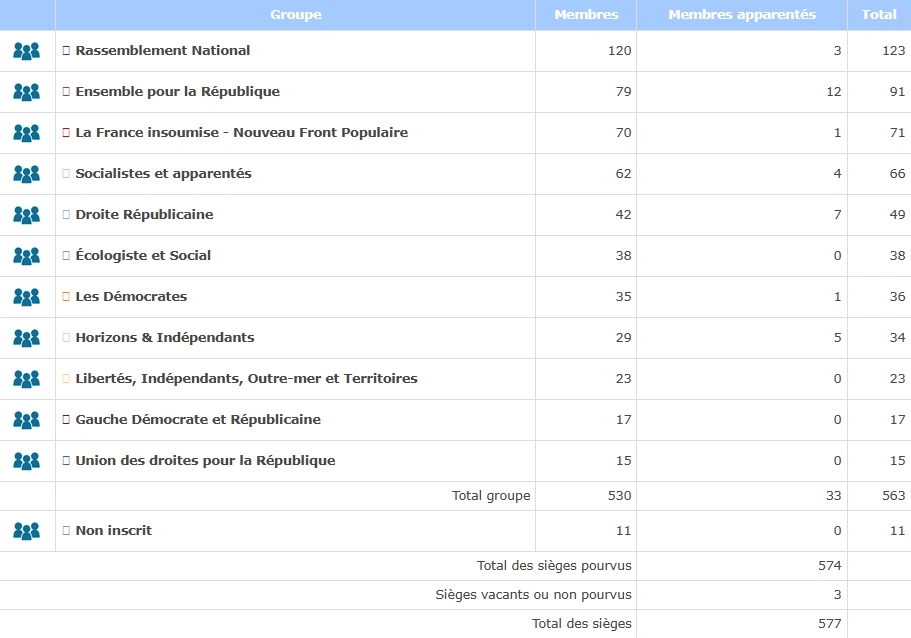
Task: Click the orange color marker beside Les Démocrates
Action: point(66,297)
